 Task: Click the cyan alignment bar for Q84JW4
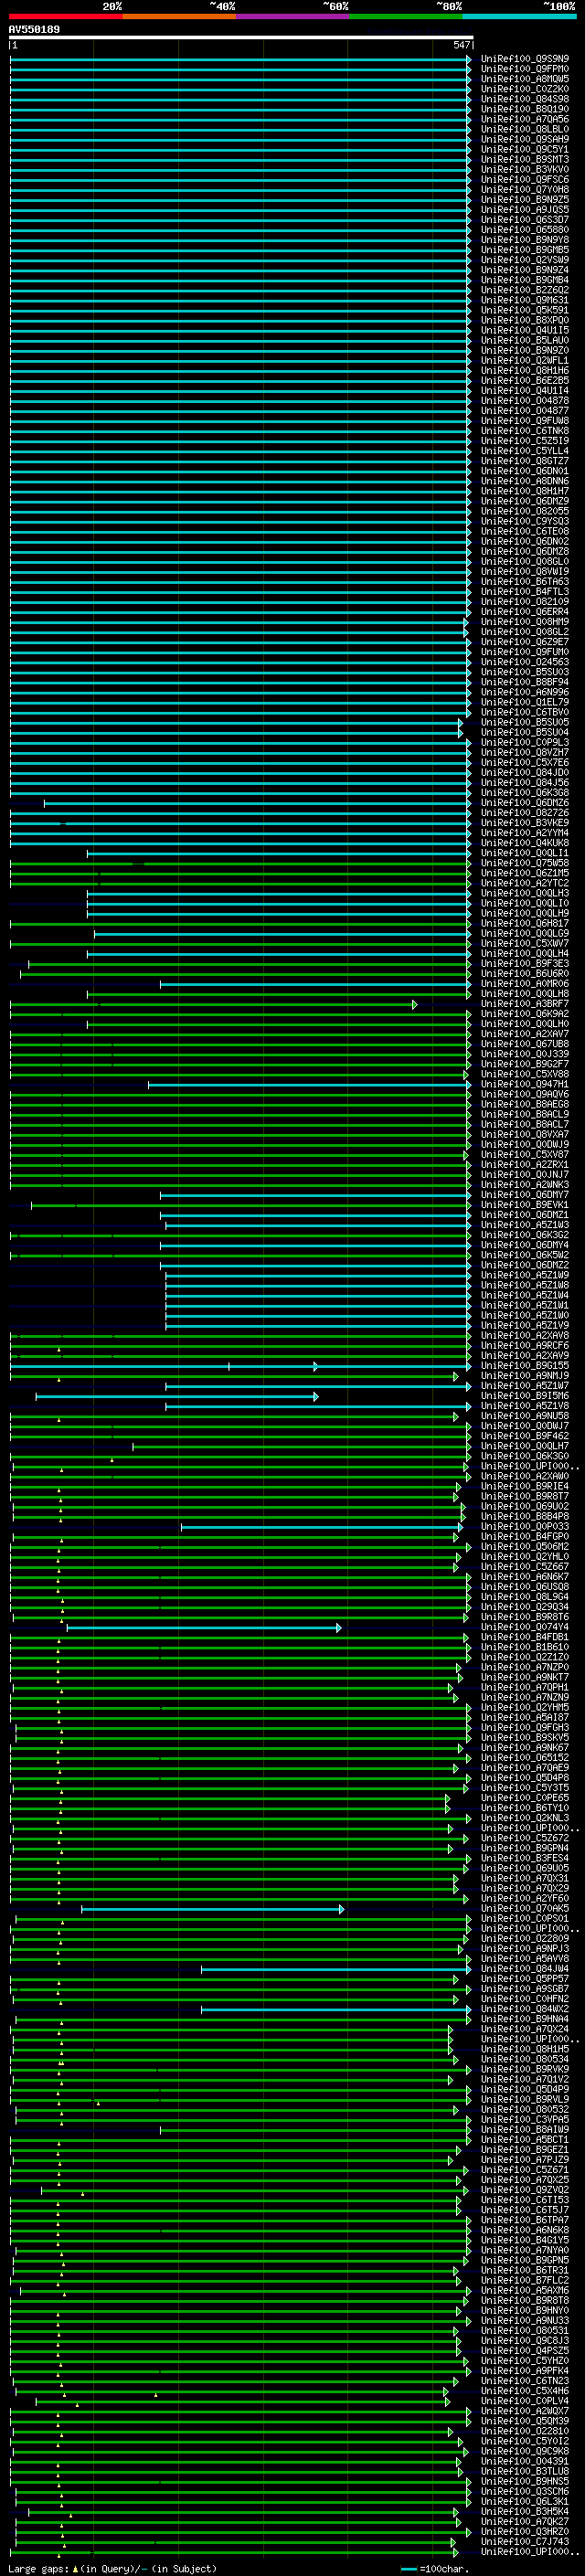tap(336, 1969)
